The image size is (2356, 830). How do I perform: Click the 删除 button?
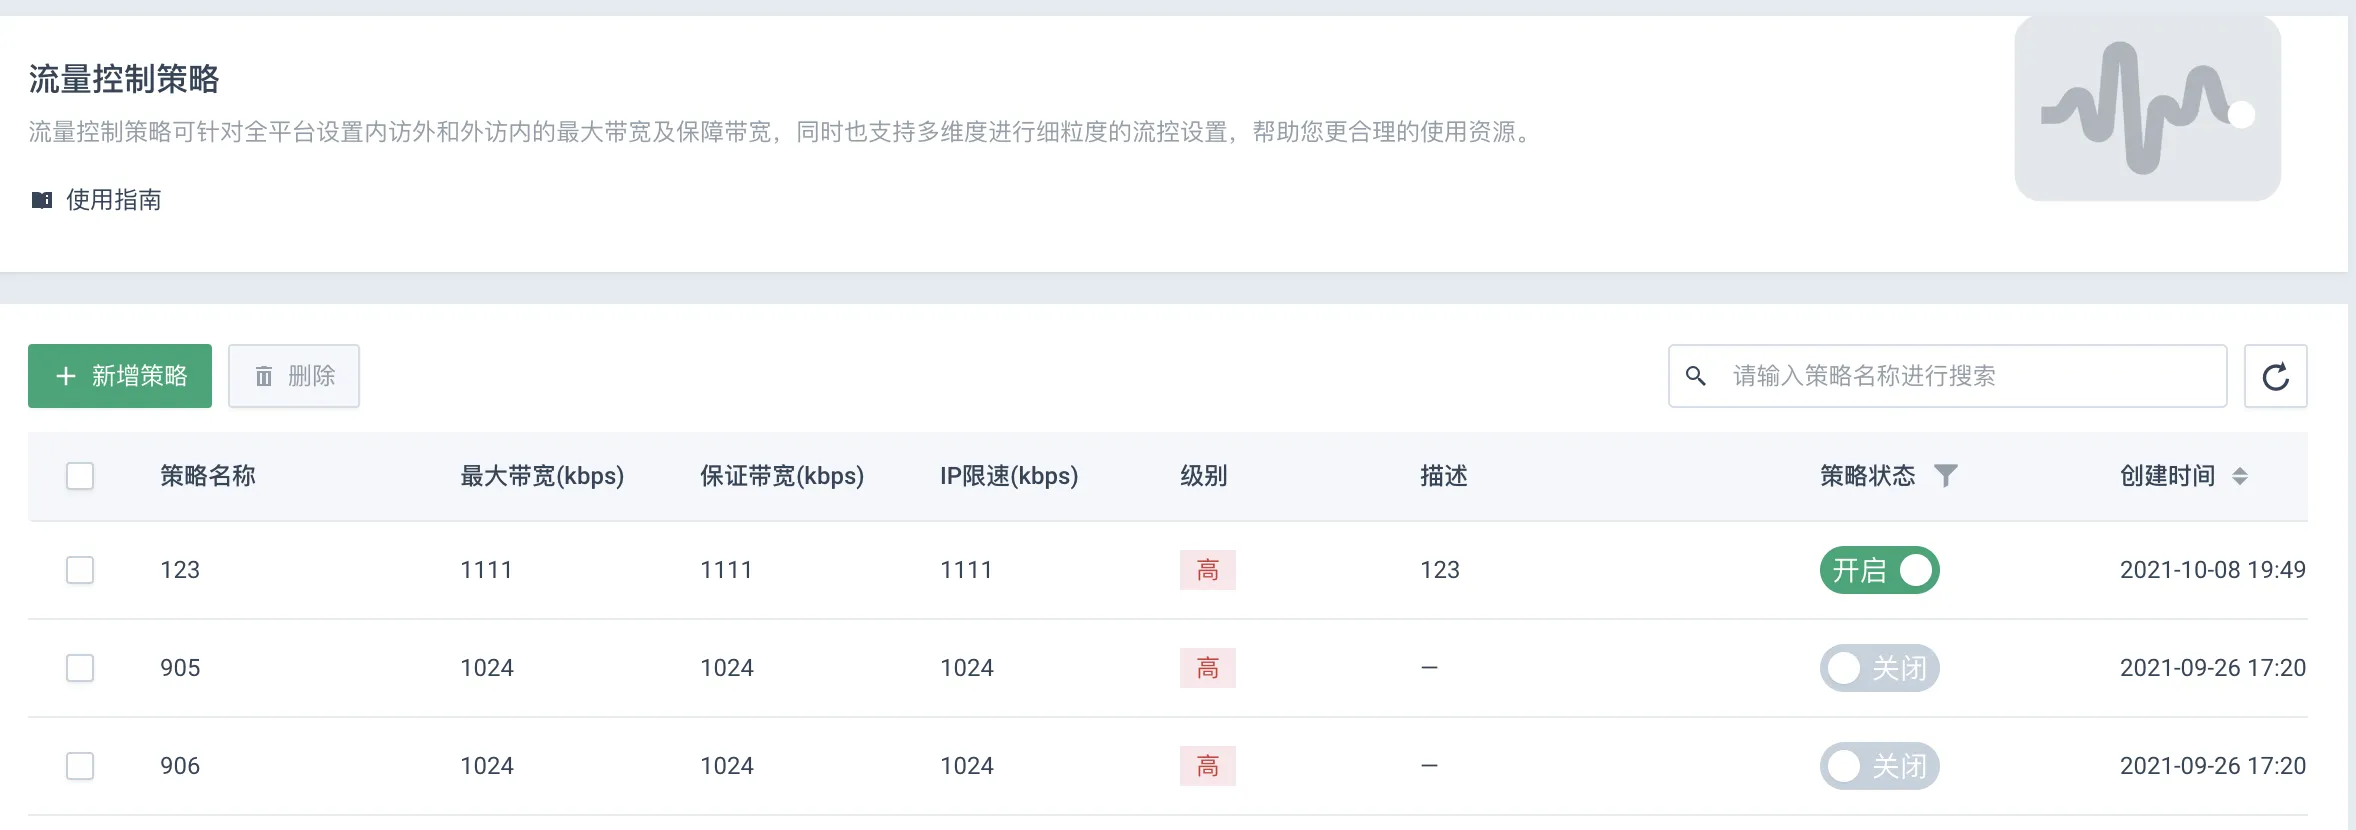pos(294,376)
